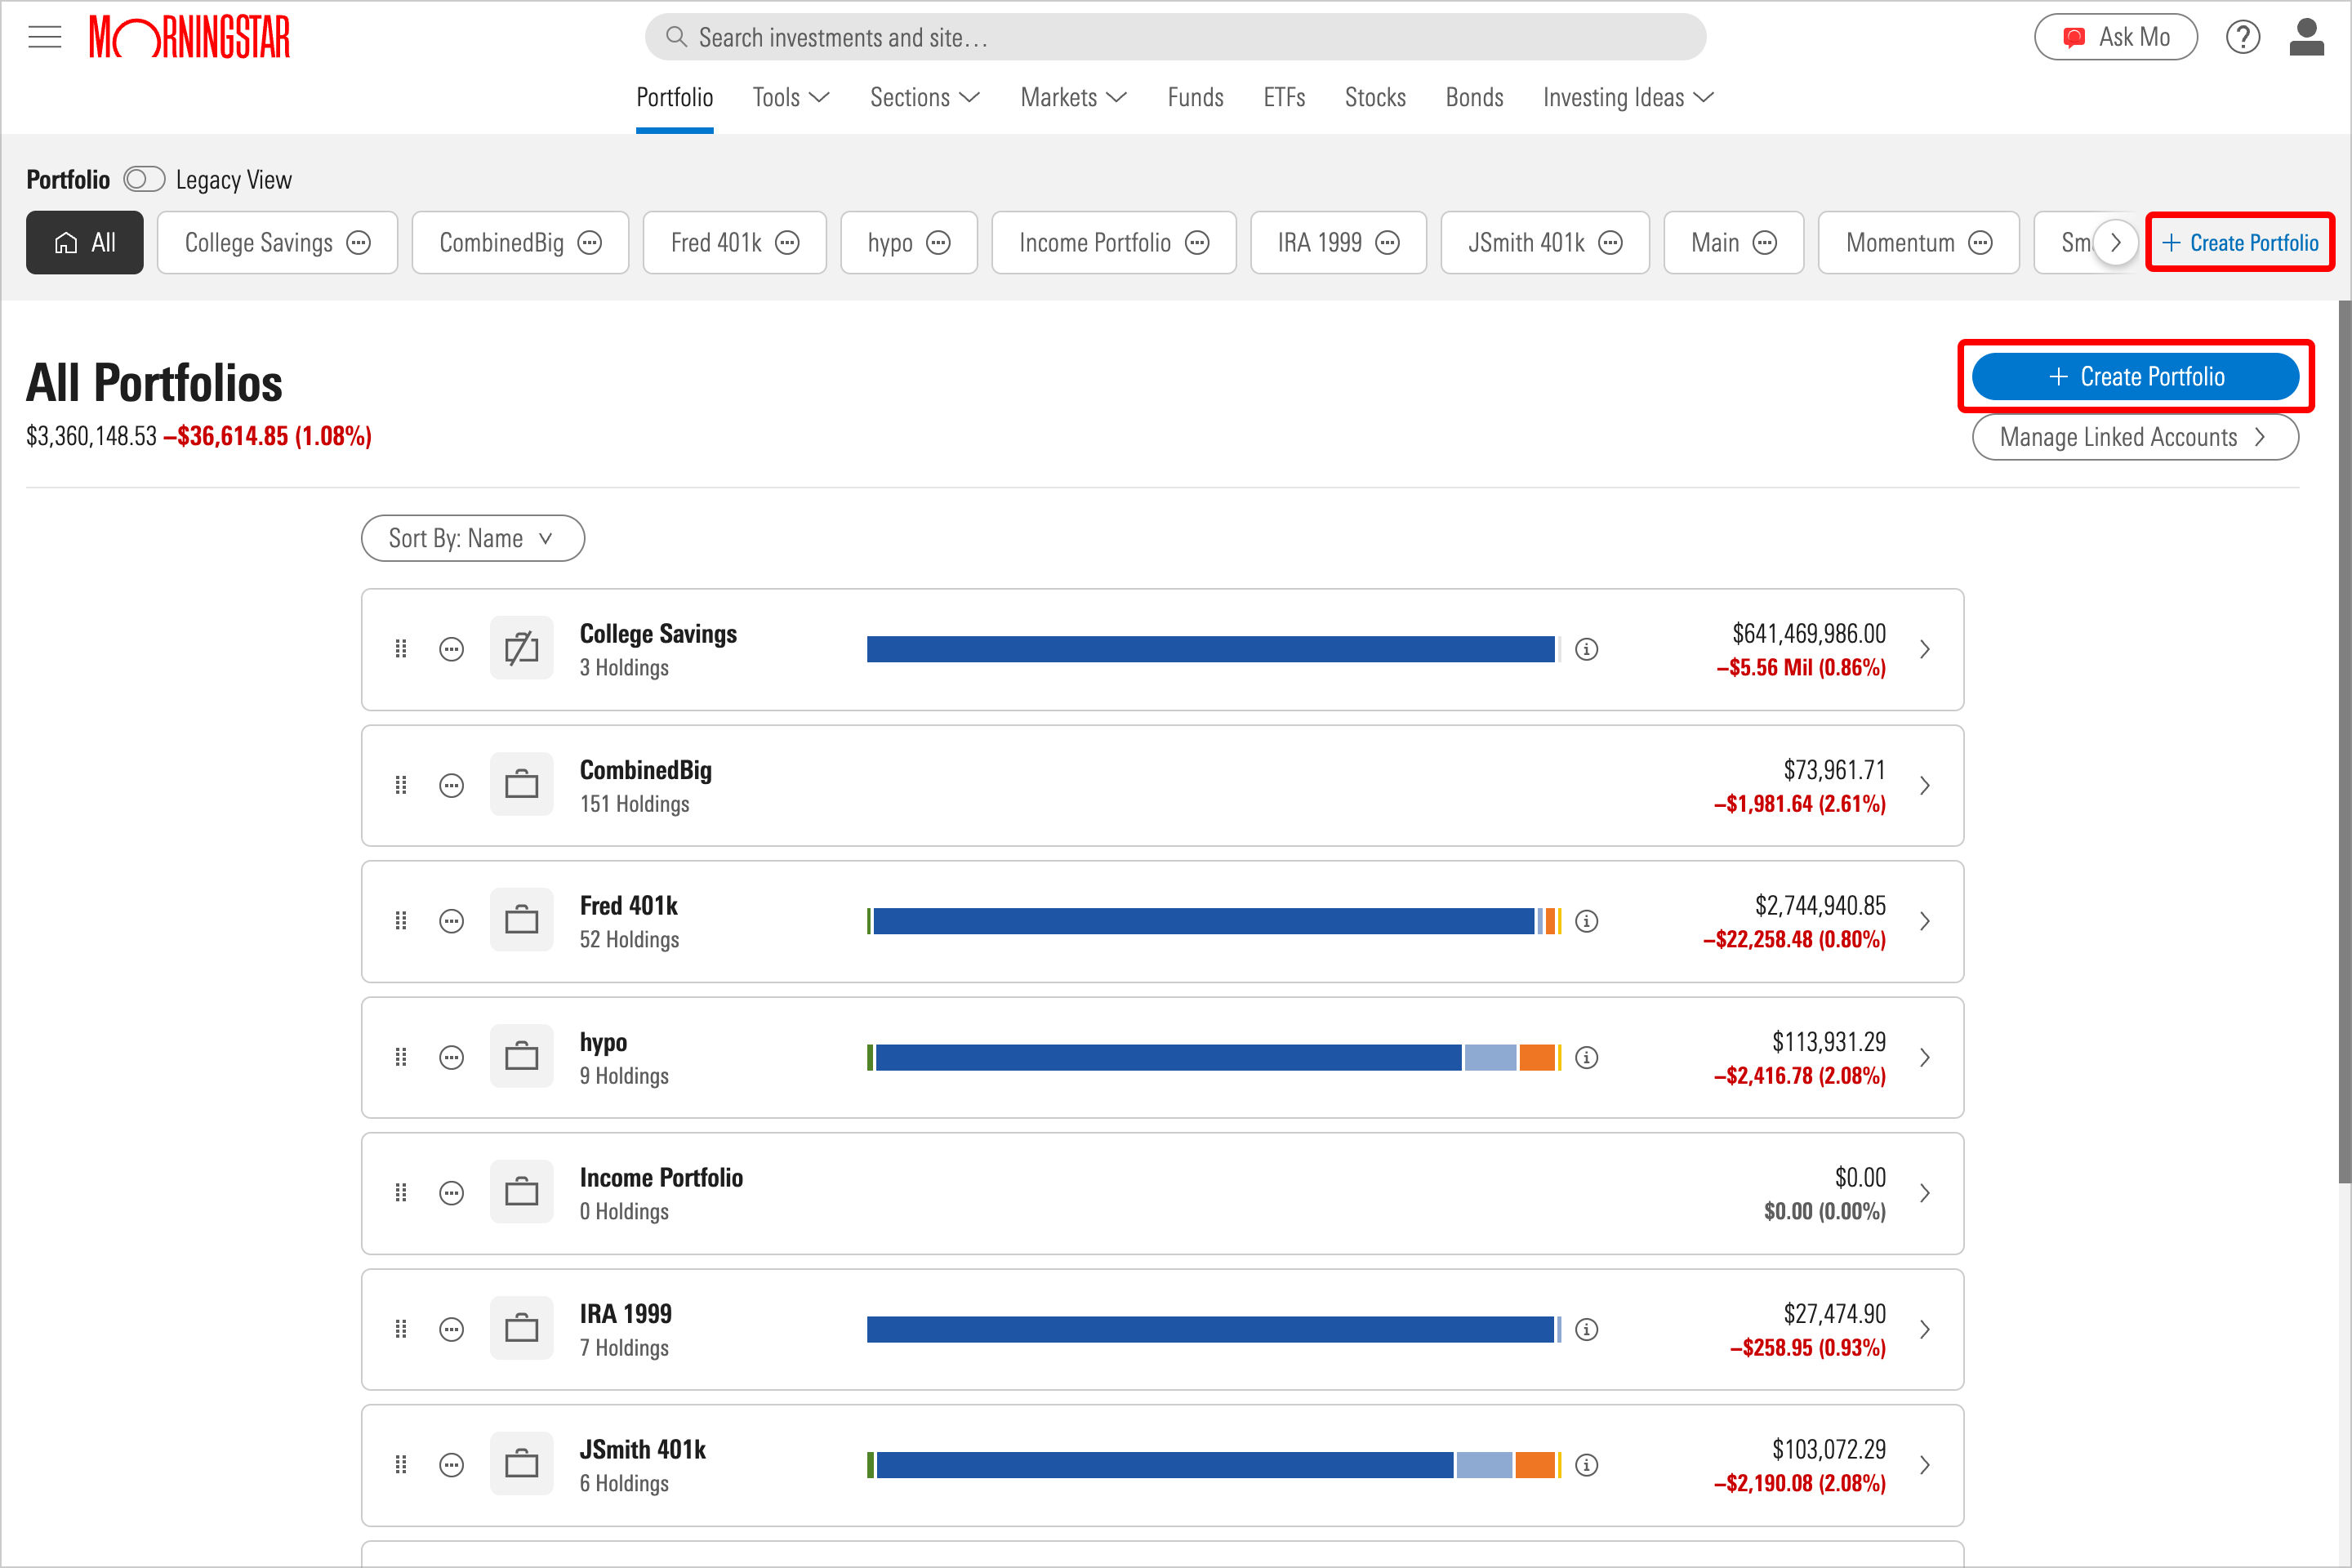Show allocation info for IRA 1999

coord(1587,1329)
